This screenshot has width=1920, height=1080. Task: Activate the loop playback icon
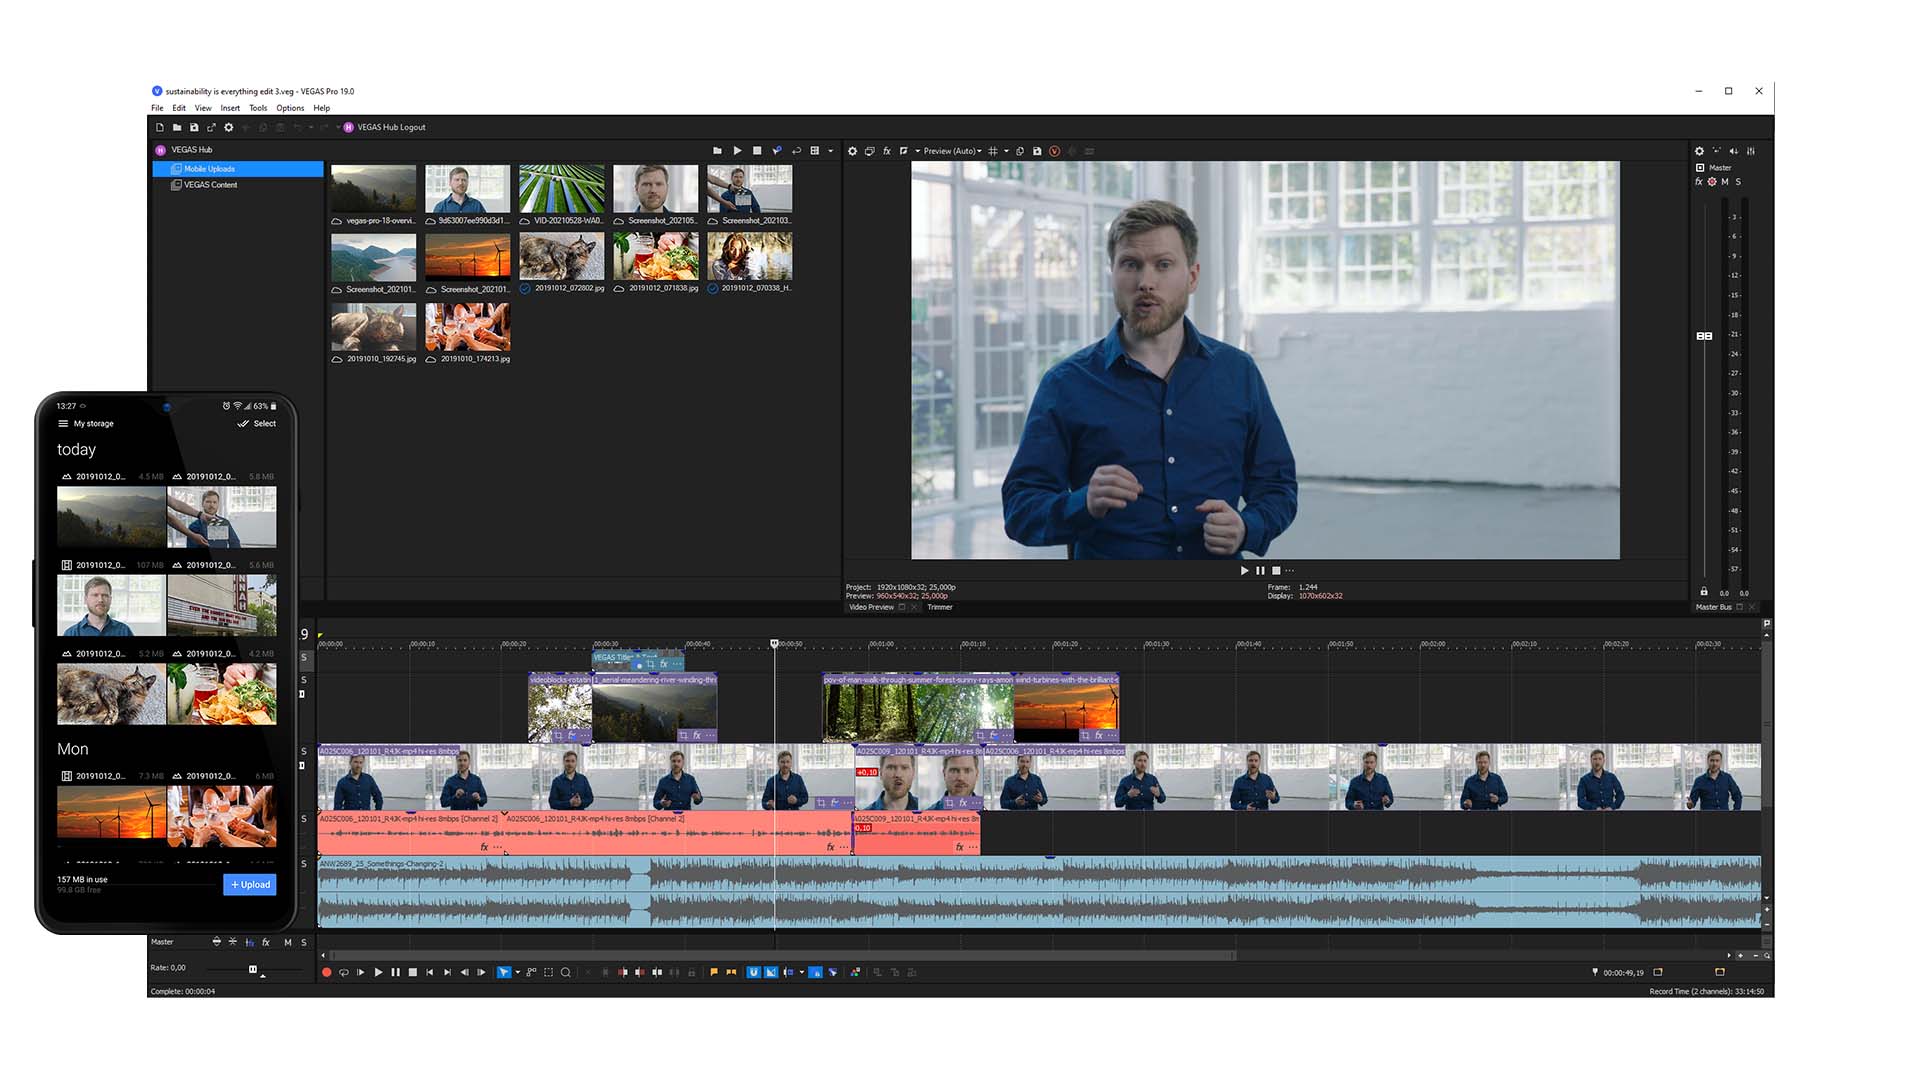click(344, 971)
